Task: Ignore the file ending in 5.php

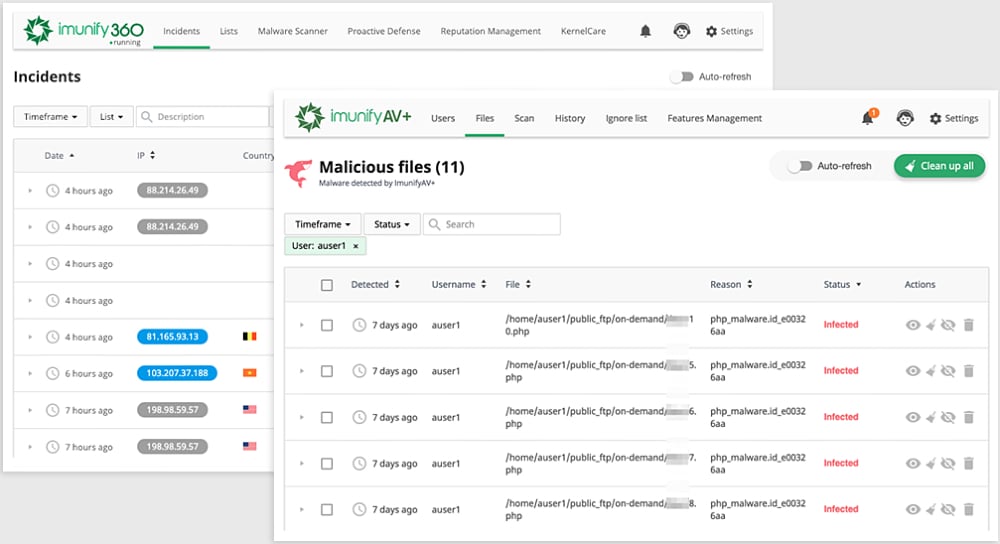Action: point(948,371)
